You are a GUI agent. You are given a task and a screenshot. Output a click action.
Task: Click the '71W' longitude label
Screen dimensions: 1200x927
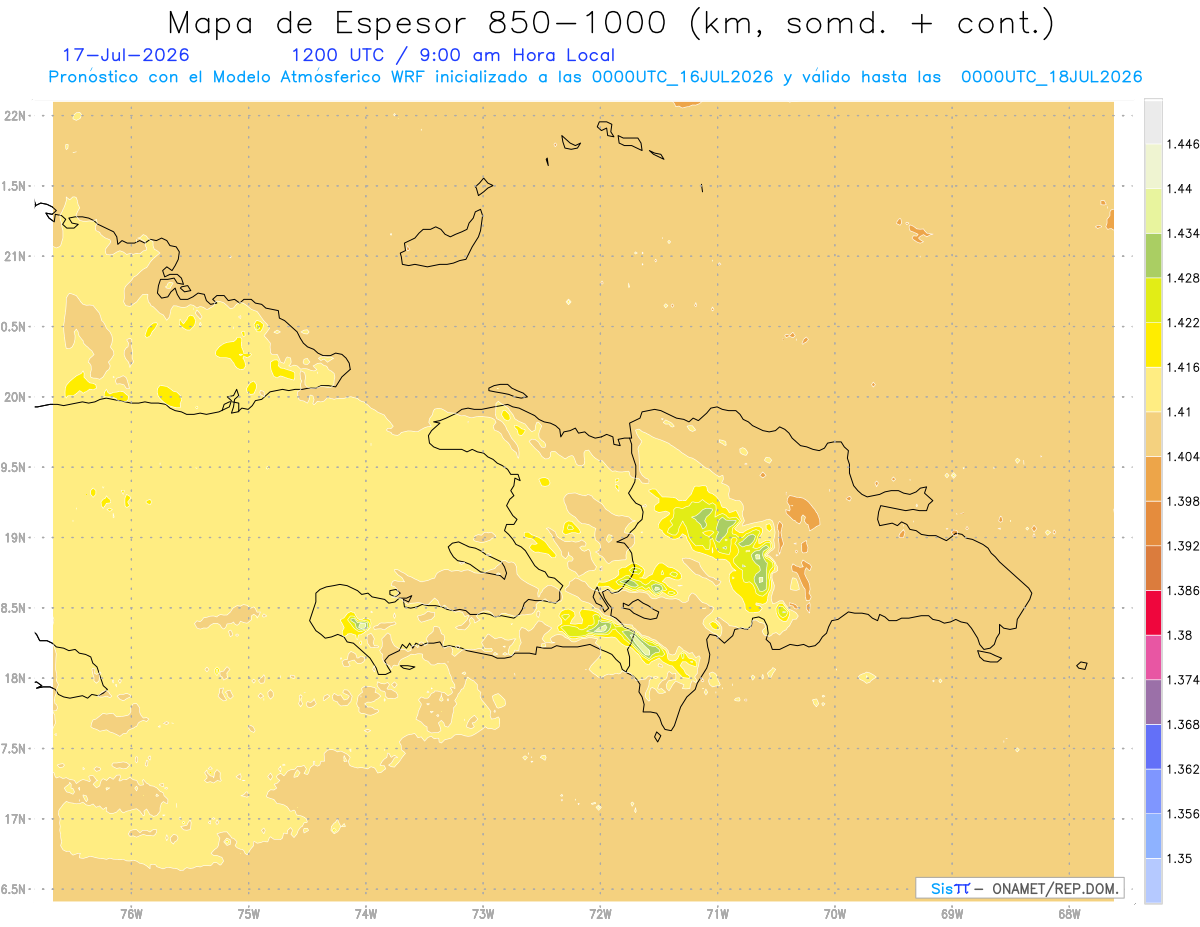pos(717,914)
